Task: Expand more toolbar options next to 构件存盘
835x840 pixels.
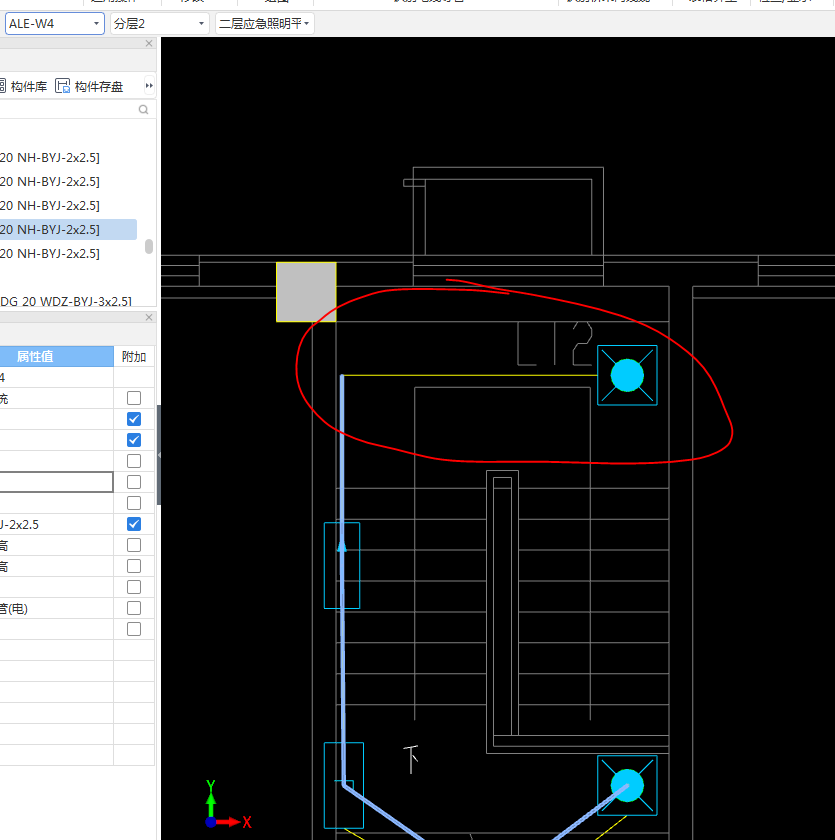Action: tap(149, 86)
